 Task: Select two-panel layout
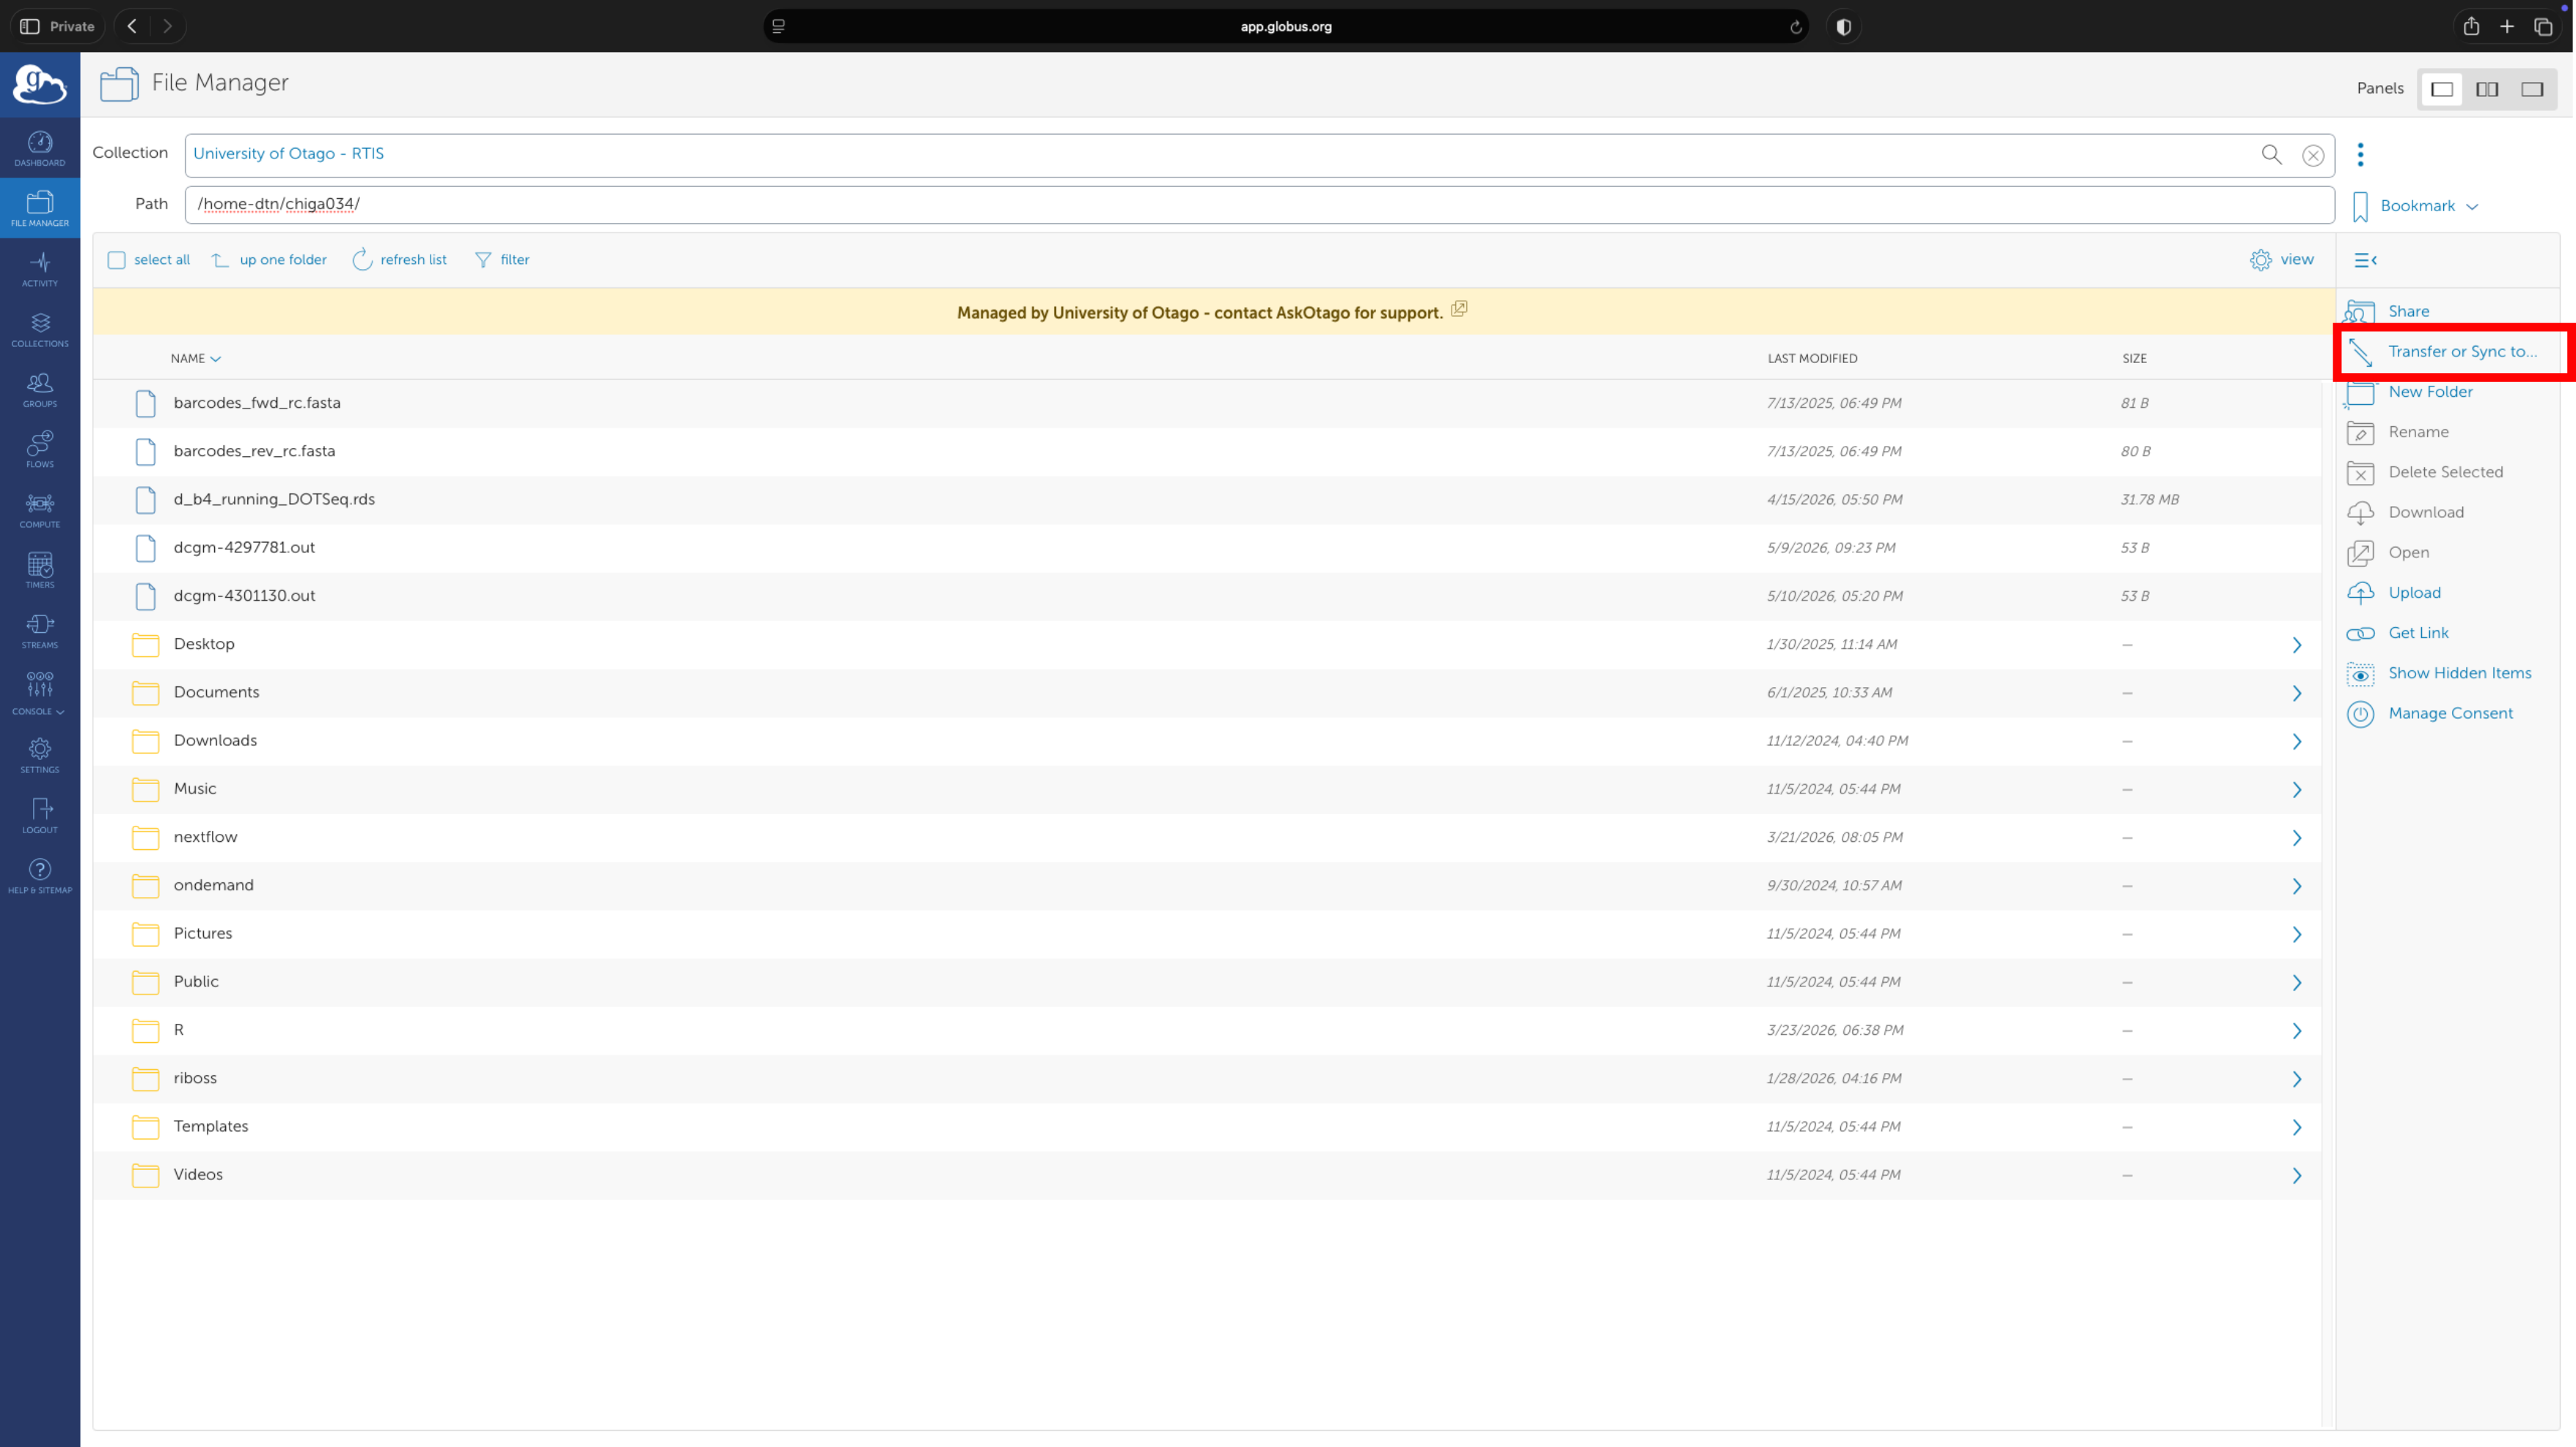[2487, 89]
